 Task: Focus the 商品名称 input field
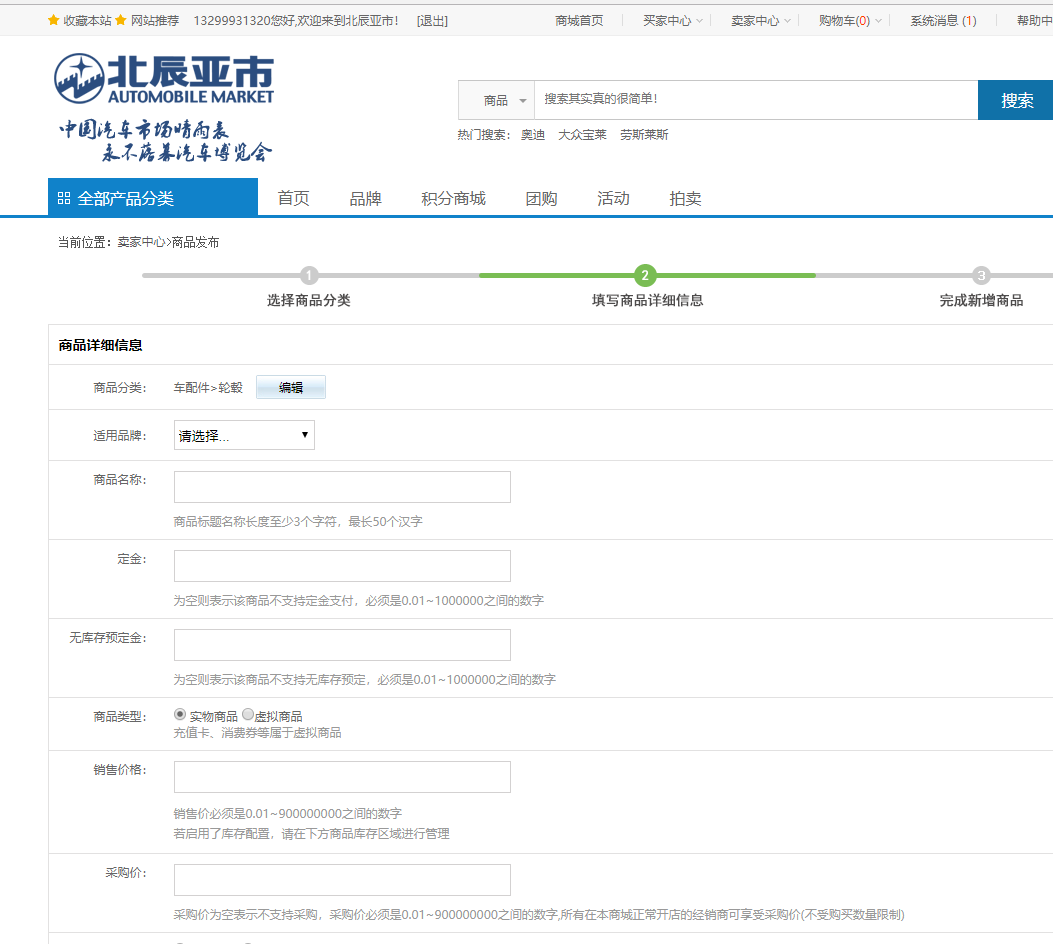point(342,487)
